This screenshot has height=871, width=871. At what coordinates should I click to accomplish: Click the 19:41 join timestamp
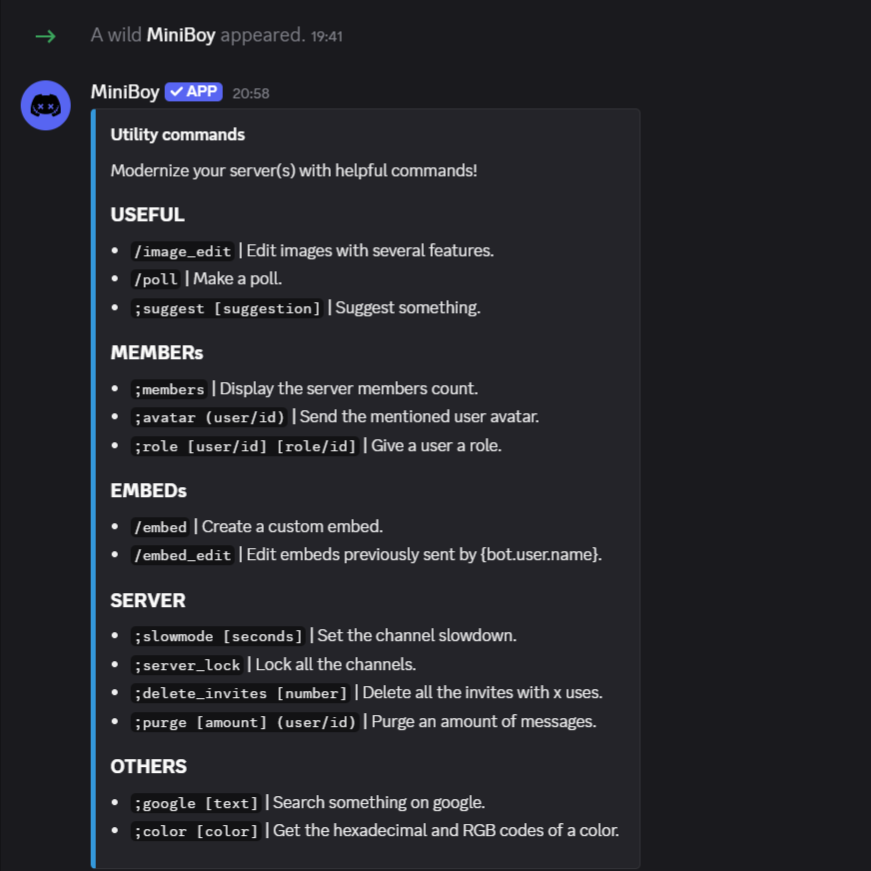(x=327, y=36)
